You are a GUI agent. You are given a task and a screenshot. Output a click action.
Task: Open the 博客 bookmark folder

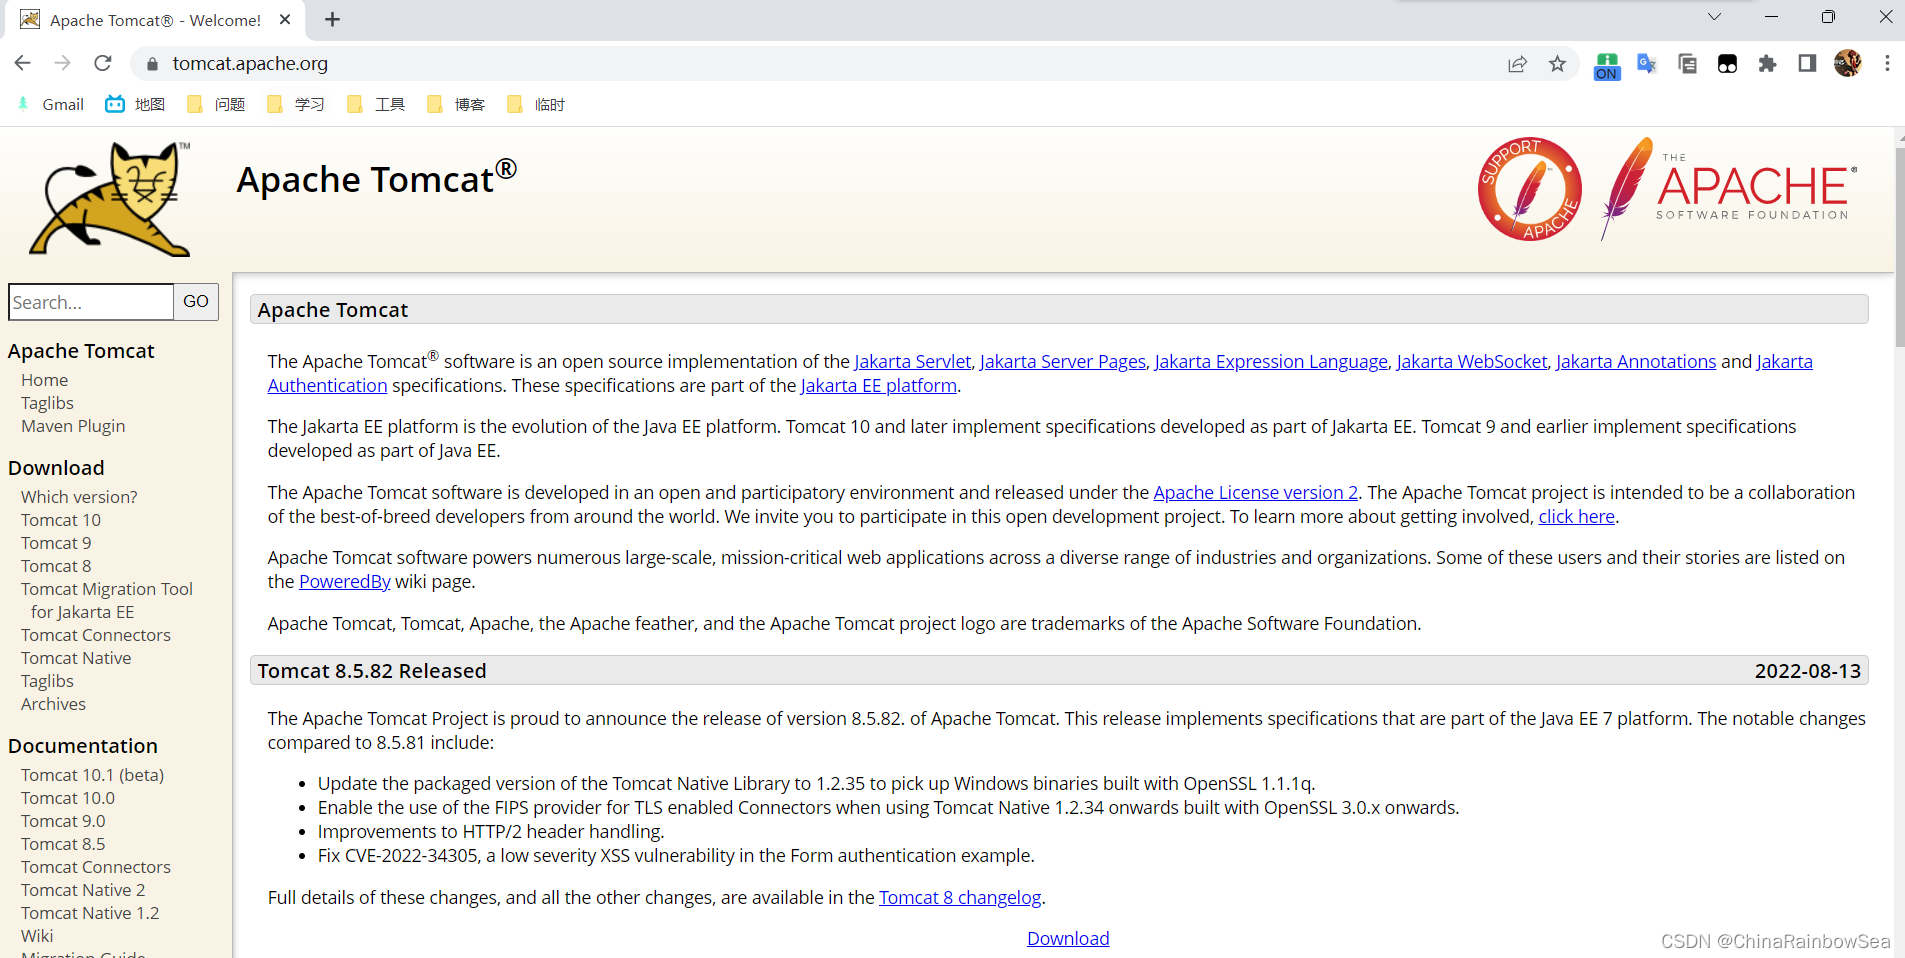[456, 104]
